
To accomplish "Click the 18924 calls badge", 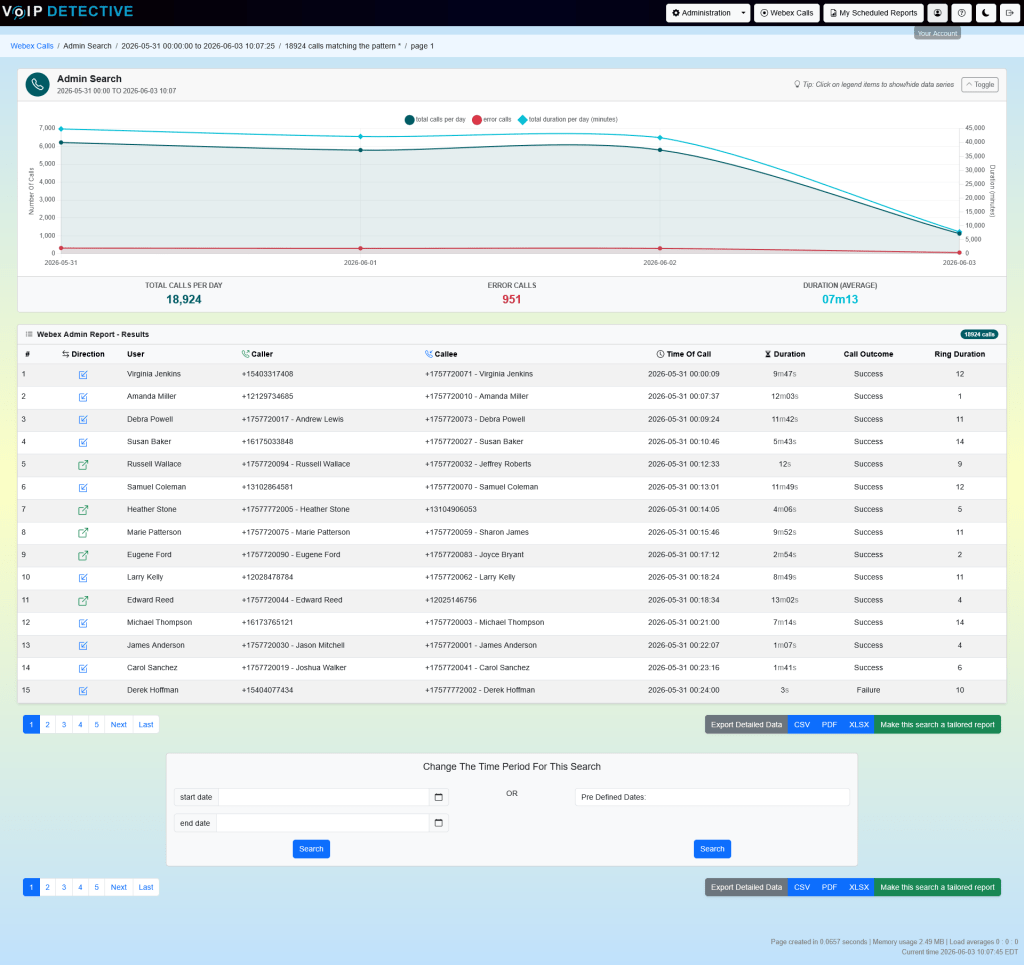I will 979,334.
